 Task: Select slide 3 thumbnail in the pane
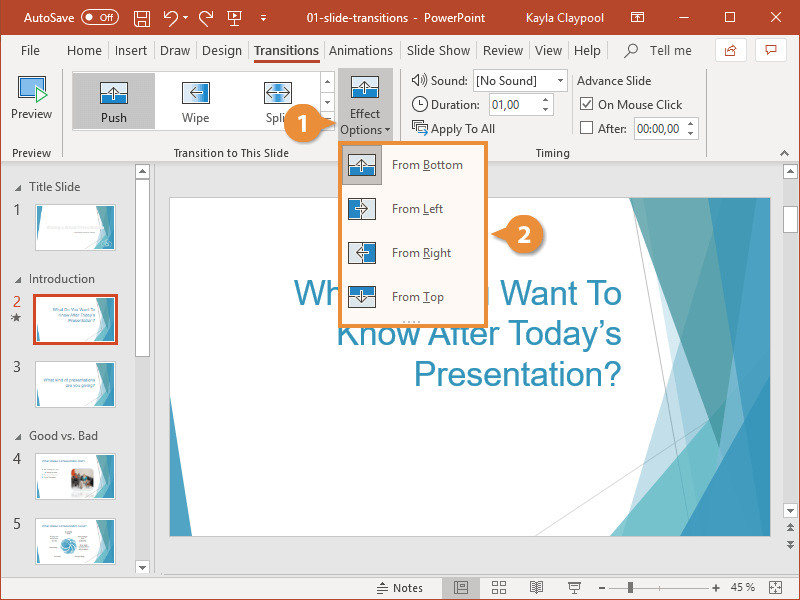75,385
